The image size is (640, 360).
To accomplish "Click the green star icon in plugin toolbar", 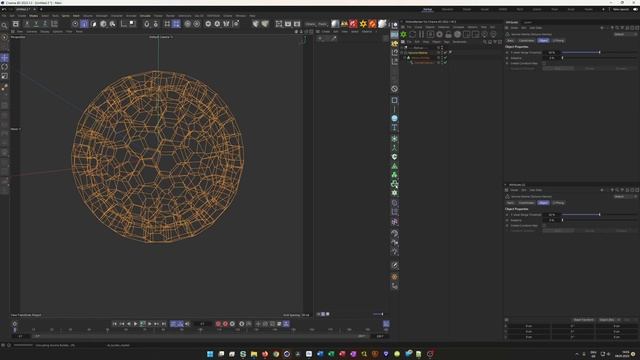I will [x=403, y=34].
